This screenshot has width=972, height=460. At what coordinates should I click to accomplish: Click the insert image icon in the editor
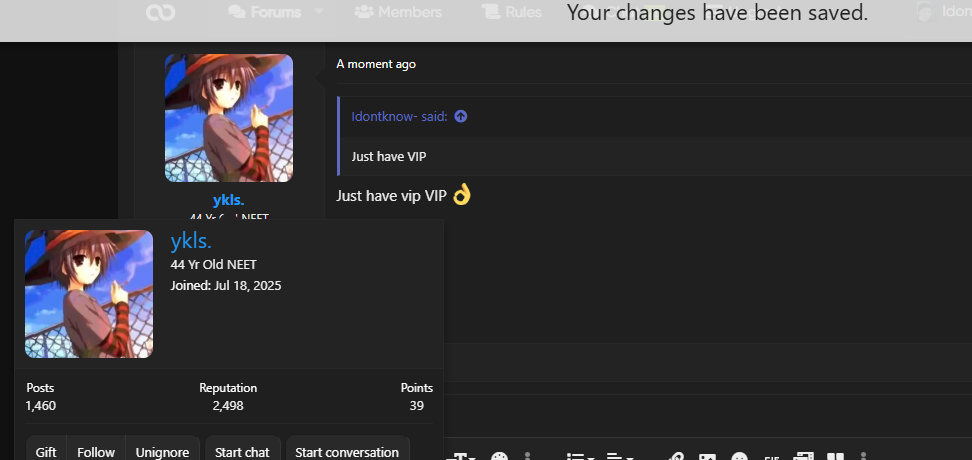[x=708, y=457]
